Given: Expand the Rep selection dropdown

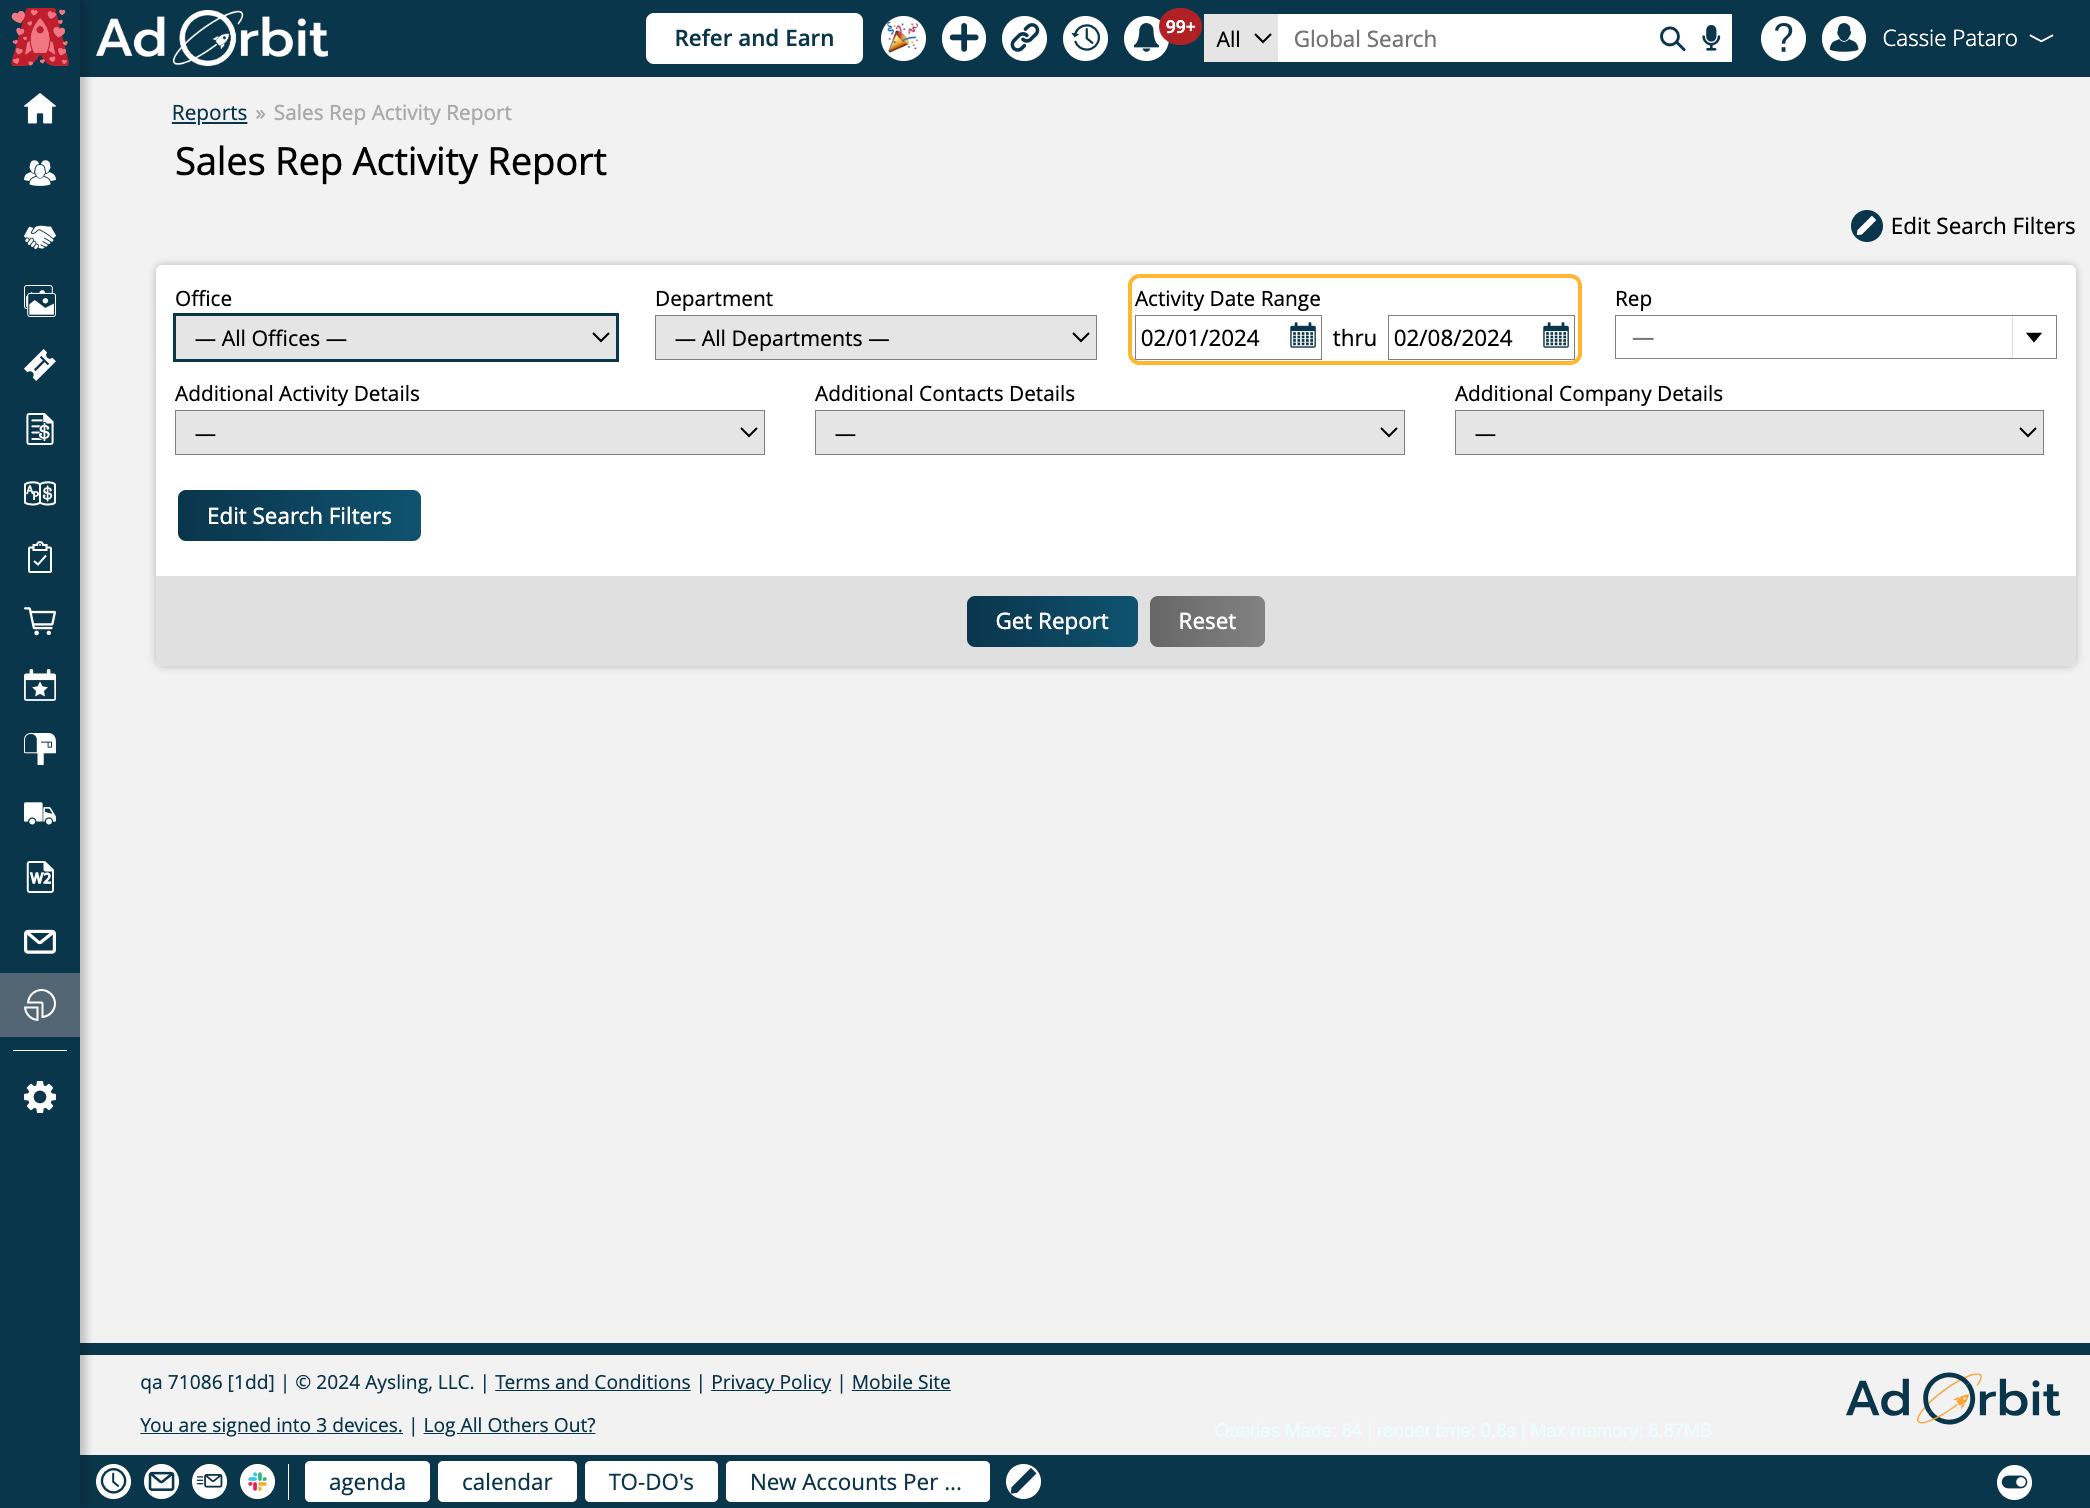Looking at the screenshot, I should [2035, 337].
